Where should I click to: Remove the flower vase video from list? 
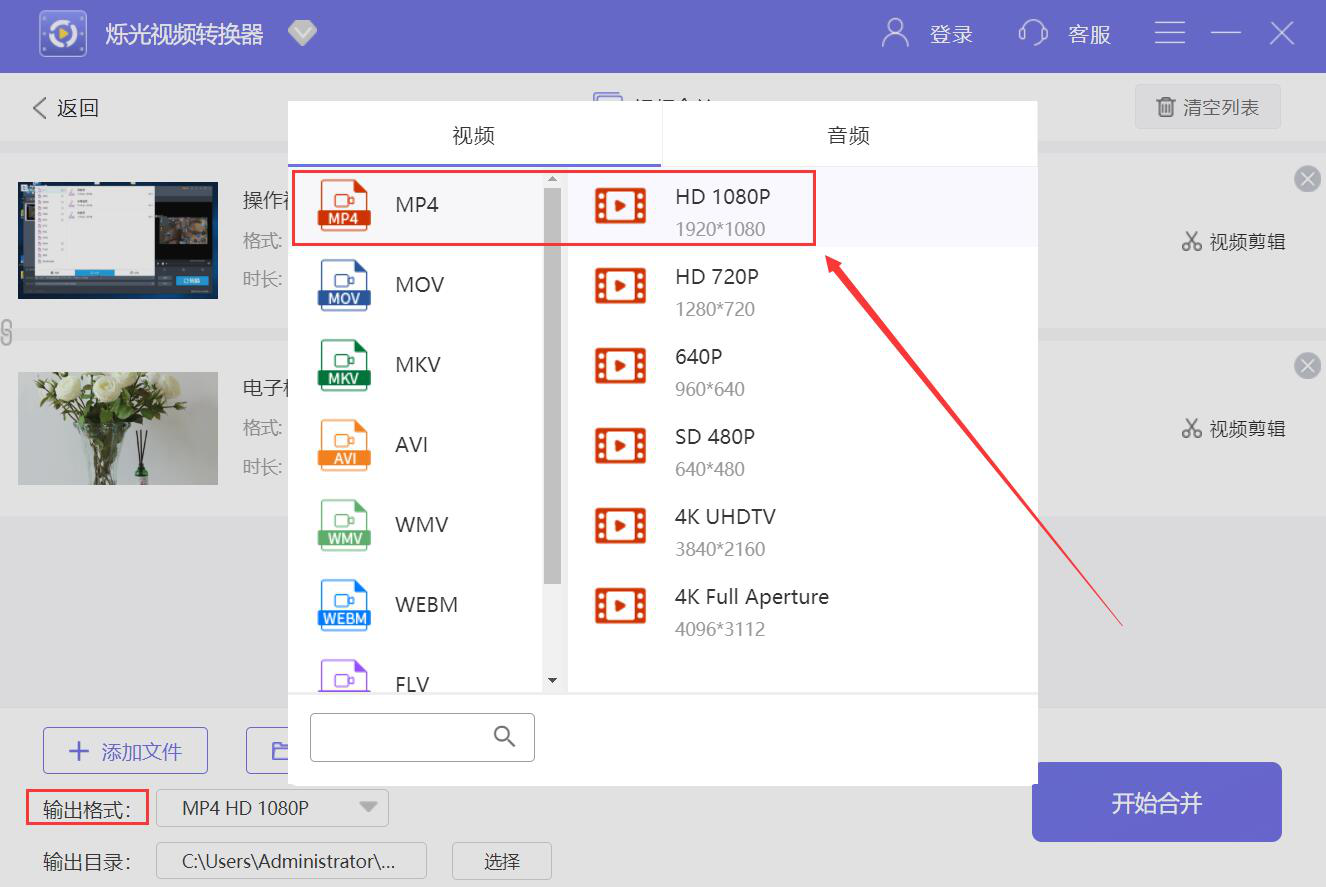click(x=1307, y=366)
